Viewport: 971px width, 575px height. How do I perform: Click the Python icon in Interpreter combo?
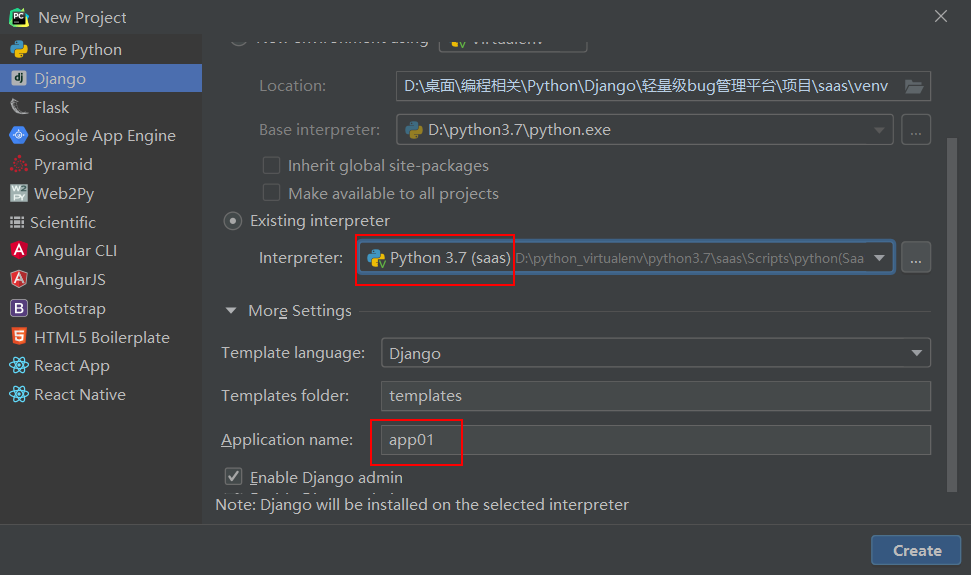click(376, 258)
